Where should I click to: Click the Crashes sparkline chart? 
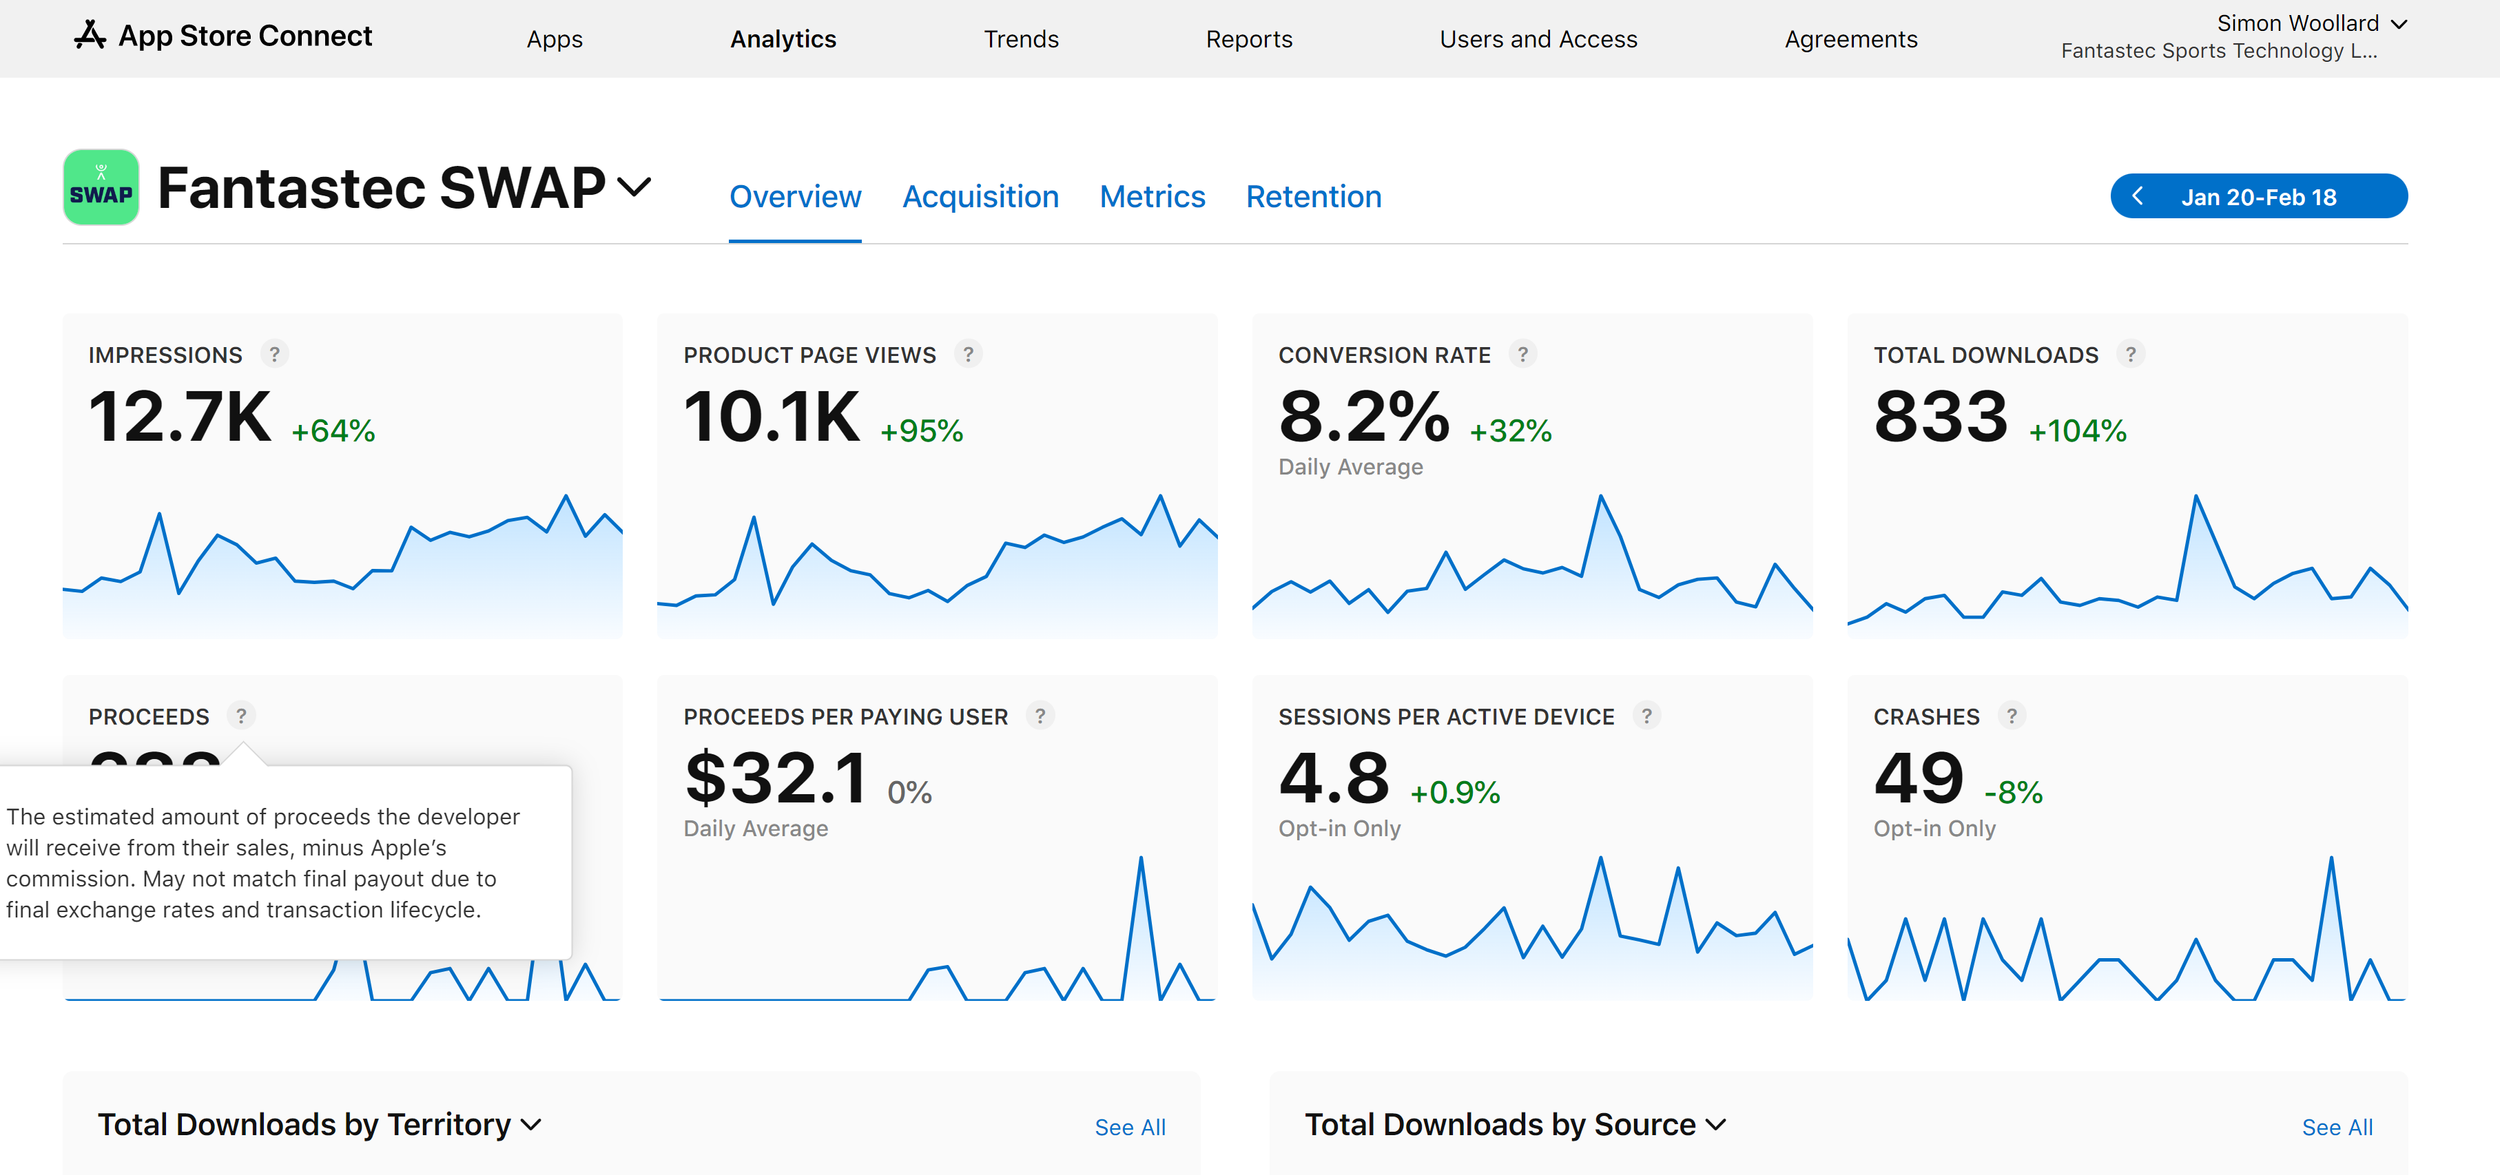coord(2127,927)
